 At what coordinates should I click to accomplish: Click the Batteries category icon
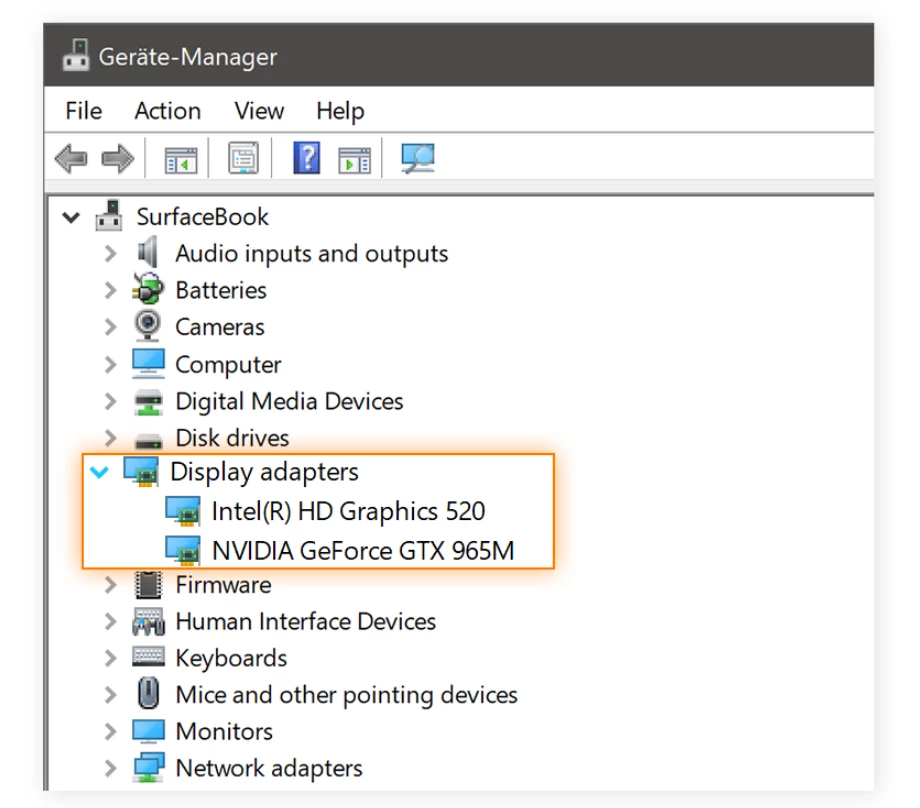(147, 289)
